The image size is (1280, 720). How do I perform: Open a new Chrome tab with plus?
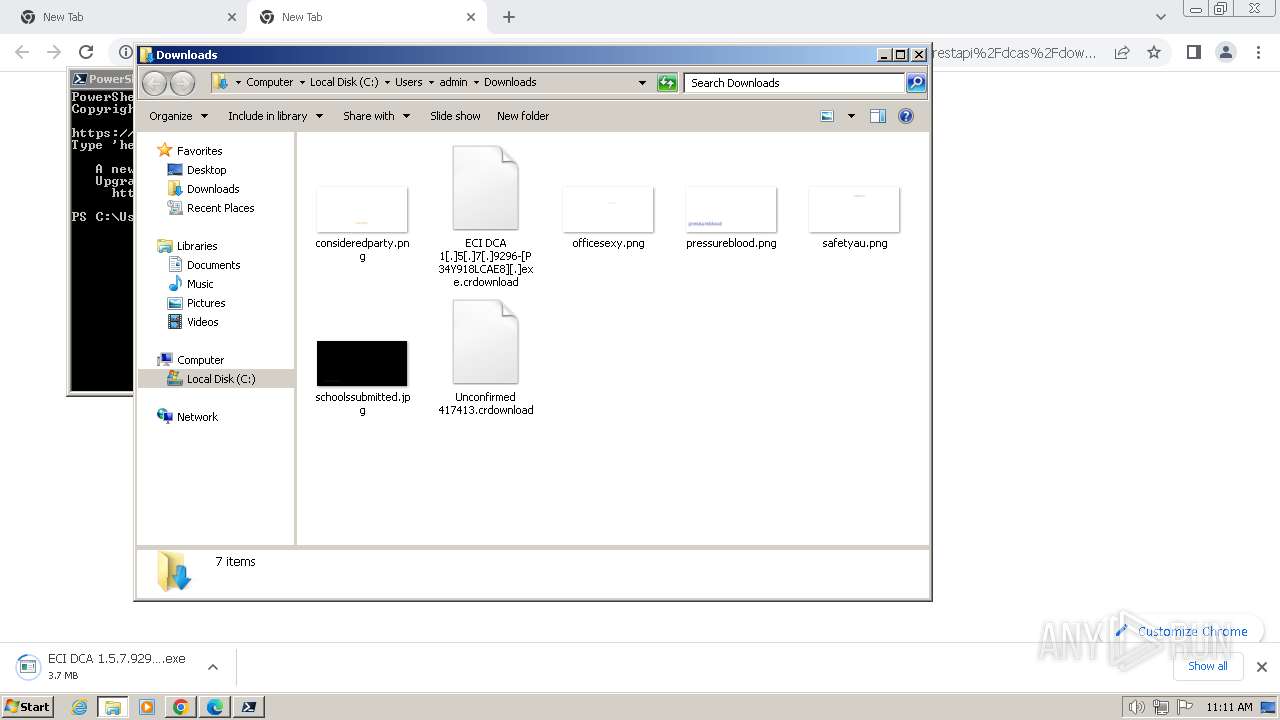point(509,17)
